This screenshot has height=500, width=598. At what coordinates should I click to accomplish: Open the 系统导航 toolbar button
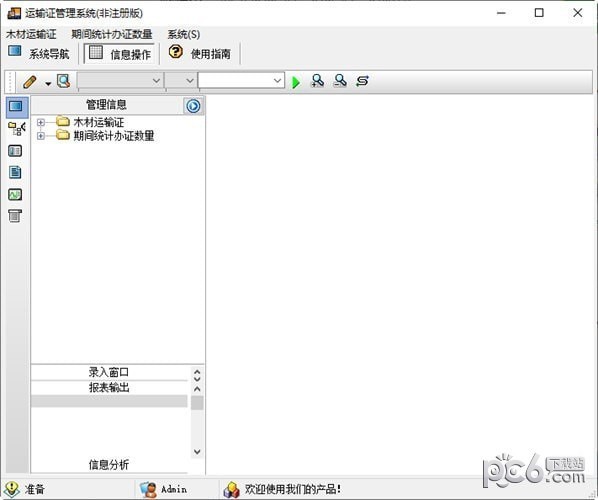(39, 53)
